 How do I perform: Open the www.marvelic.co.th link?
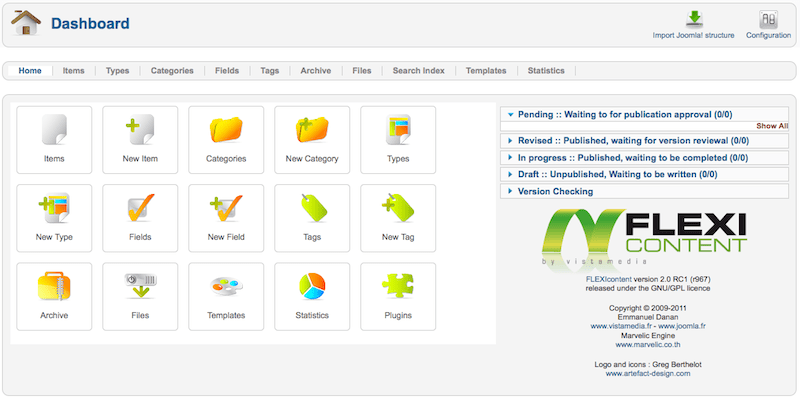(x=648, y=344)
